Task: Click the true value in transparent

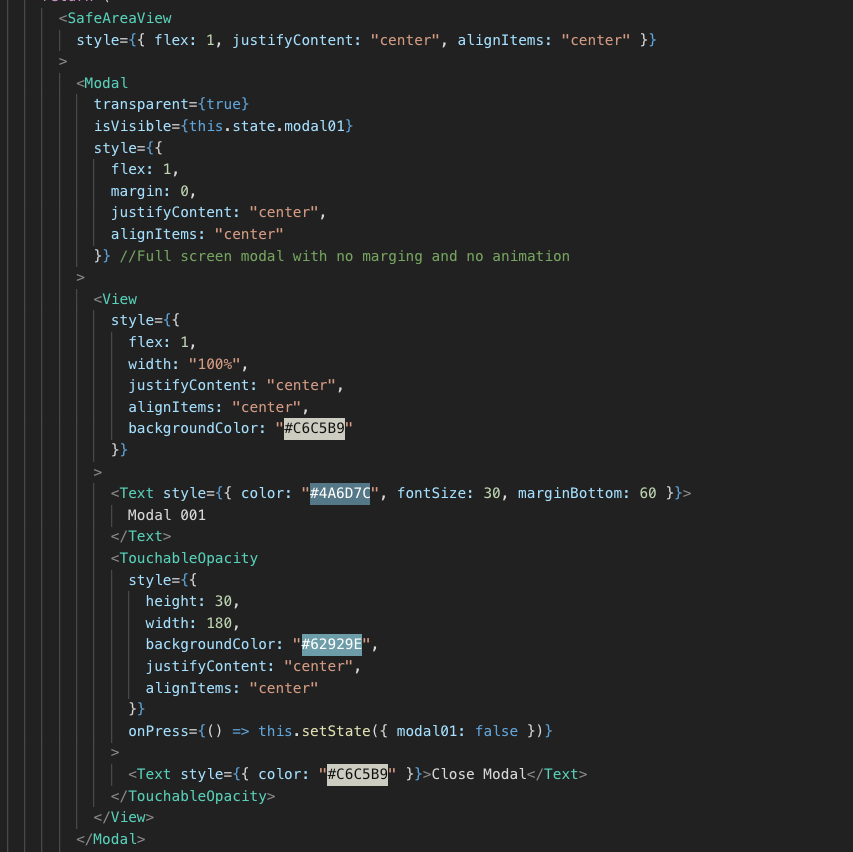Action: [x=223, y=104]
